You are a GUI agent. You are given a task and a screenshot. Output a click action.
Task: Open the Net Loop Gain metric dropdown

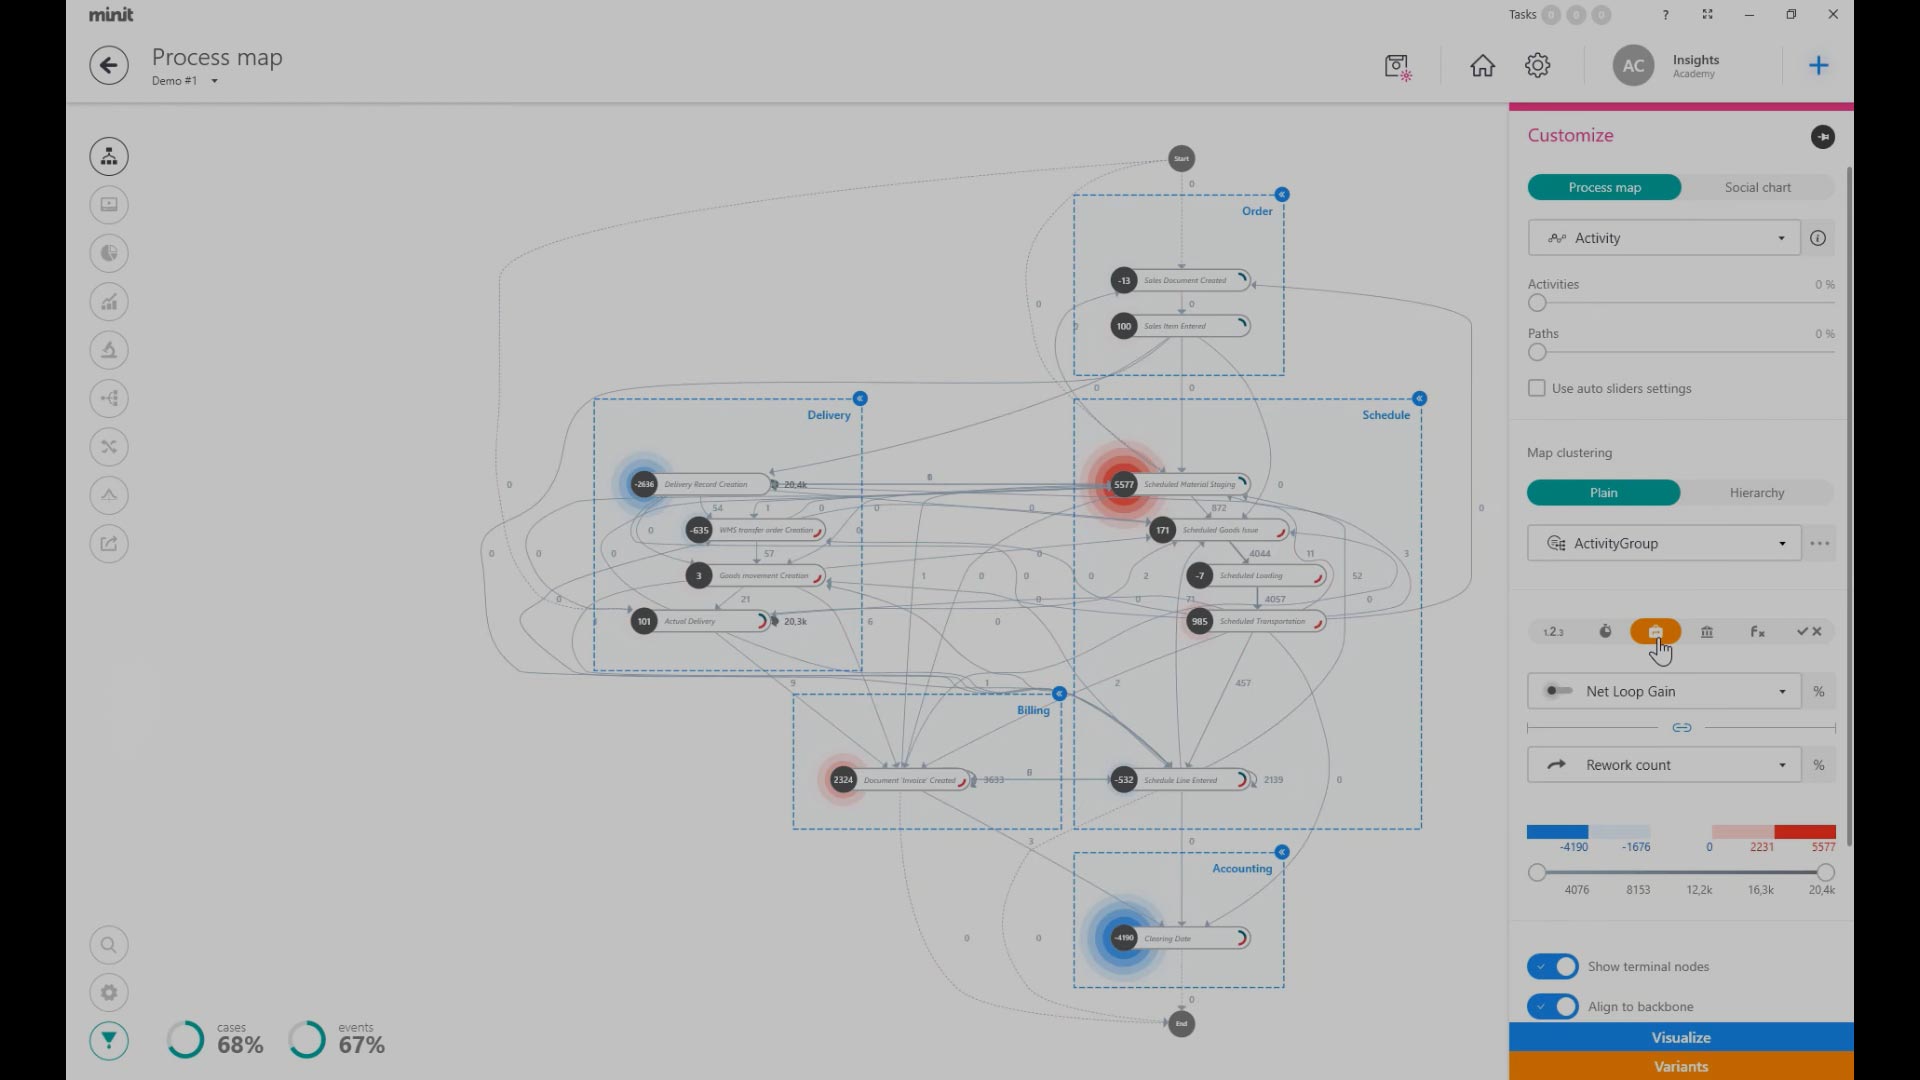click(x=1783, y=691)
